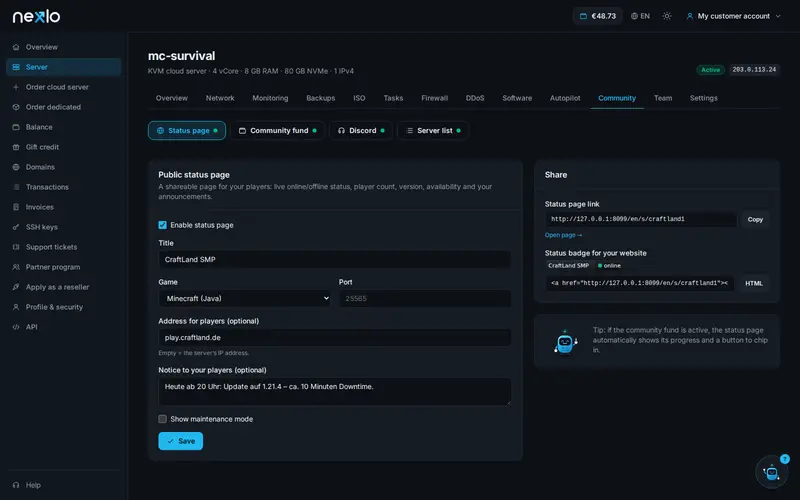Check Show maintenance mode checkbox
Image resolution: width=800 pixels, height=500 pixels.
(162, 419)
